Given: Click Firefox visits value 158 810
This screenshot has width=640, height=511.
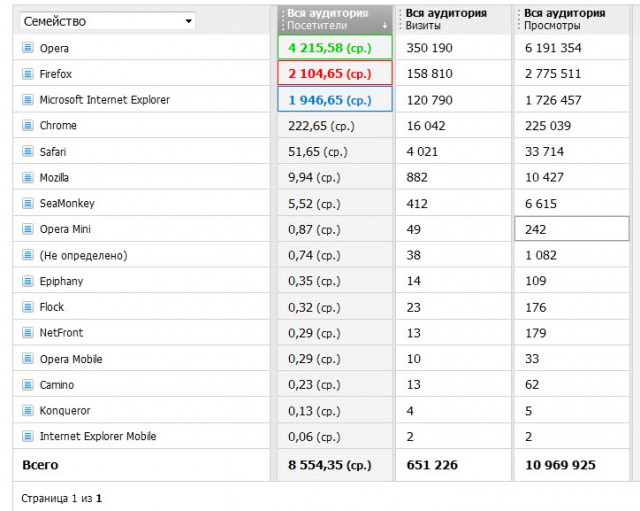Looking at the screenshot, I should (429, 73).
